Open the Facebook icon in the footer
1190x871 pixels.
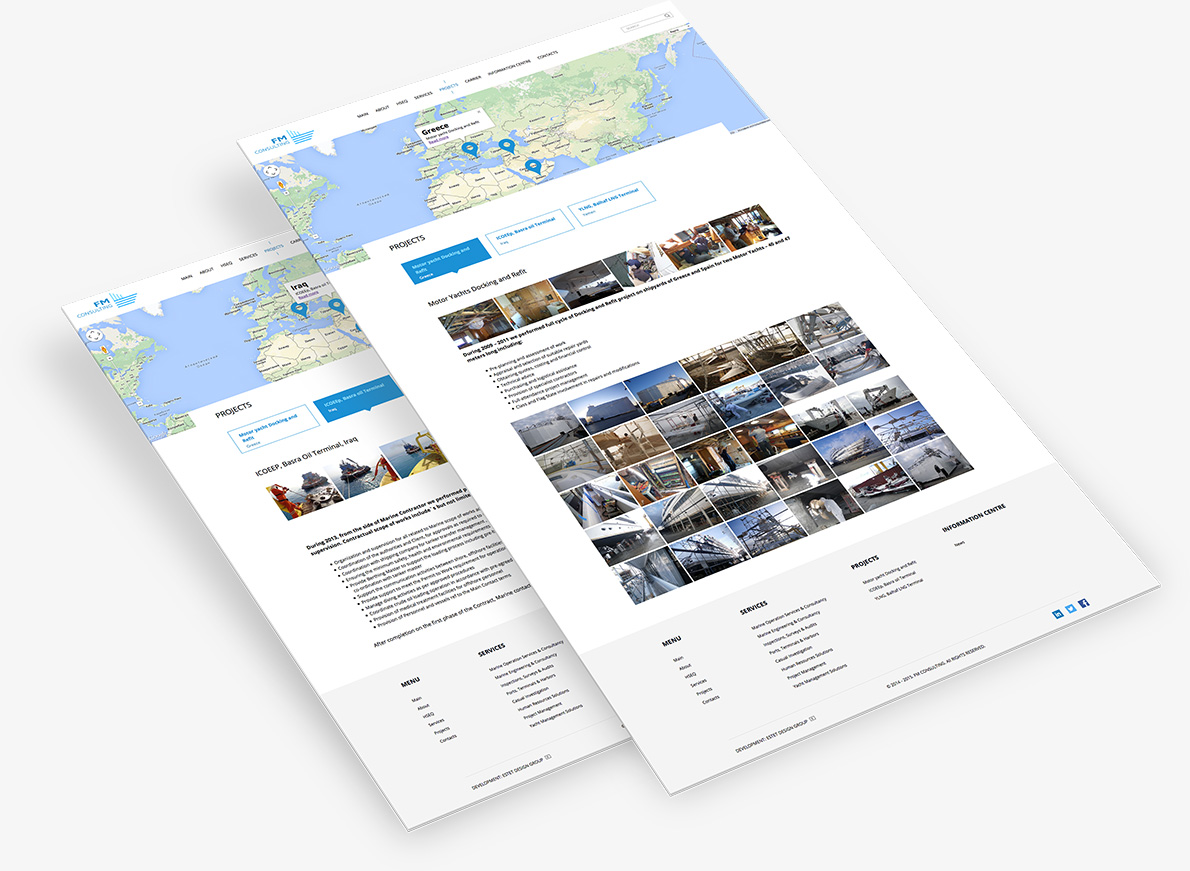pos(1084,603)
